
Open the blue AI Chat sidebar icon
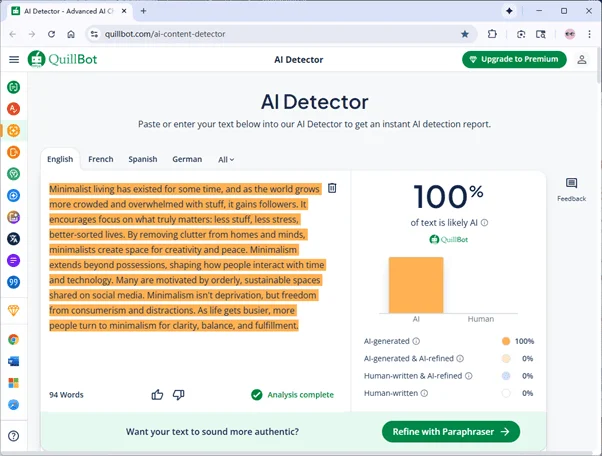[x=13, y=196]
